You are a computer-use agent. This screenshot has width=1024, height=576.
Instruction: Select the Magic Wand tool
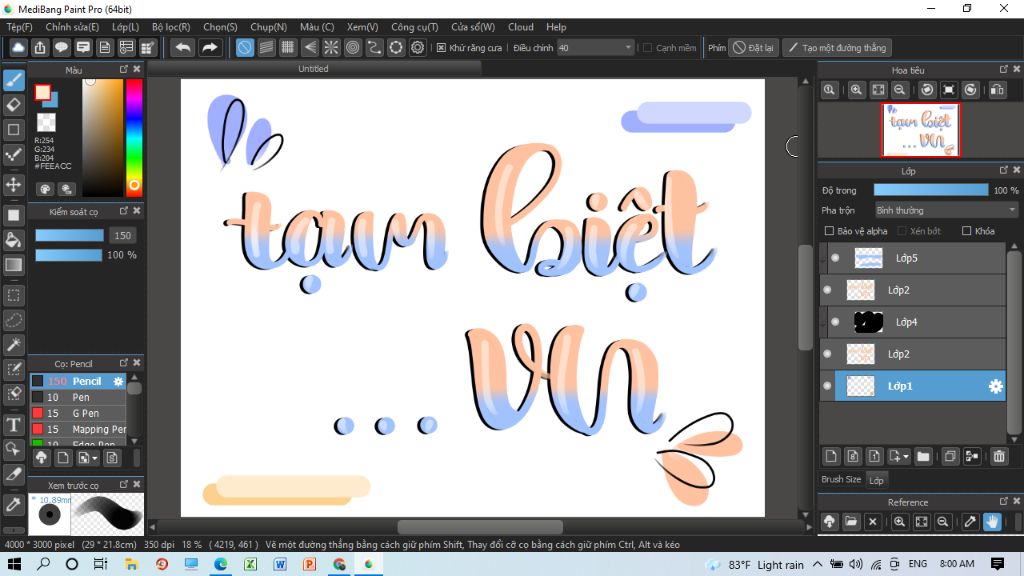click(x=14, y=344)
